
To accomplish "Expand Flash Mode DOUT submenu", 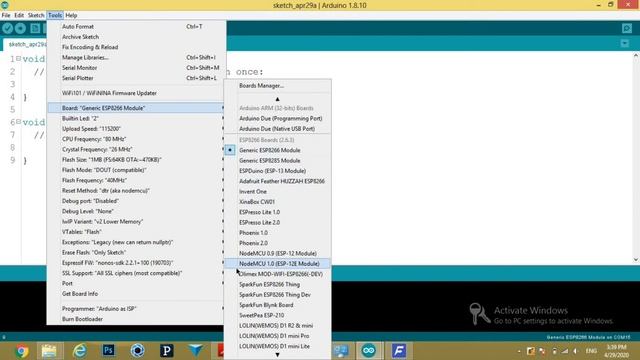I will click(136, 170).
